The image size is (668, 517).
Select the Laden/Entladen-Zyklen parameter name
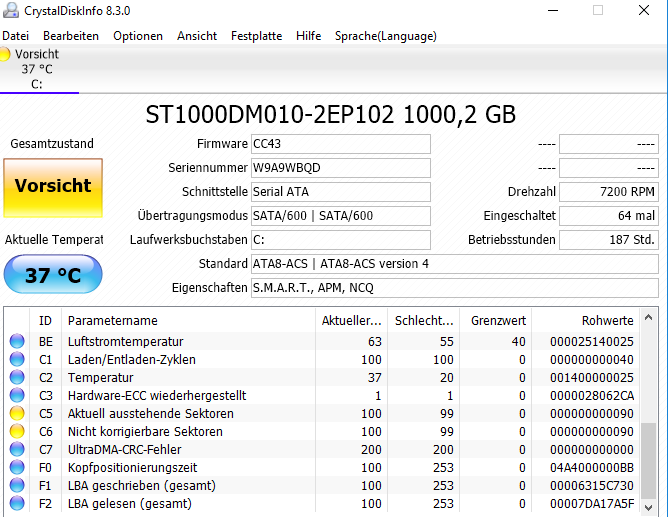click(x=132, y=359)
